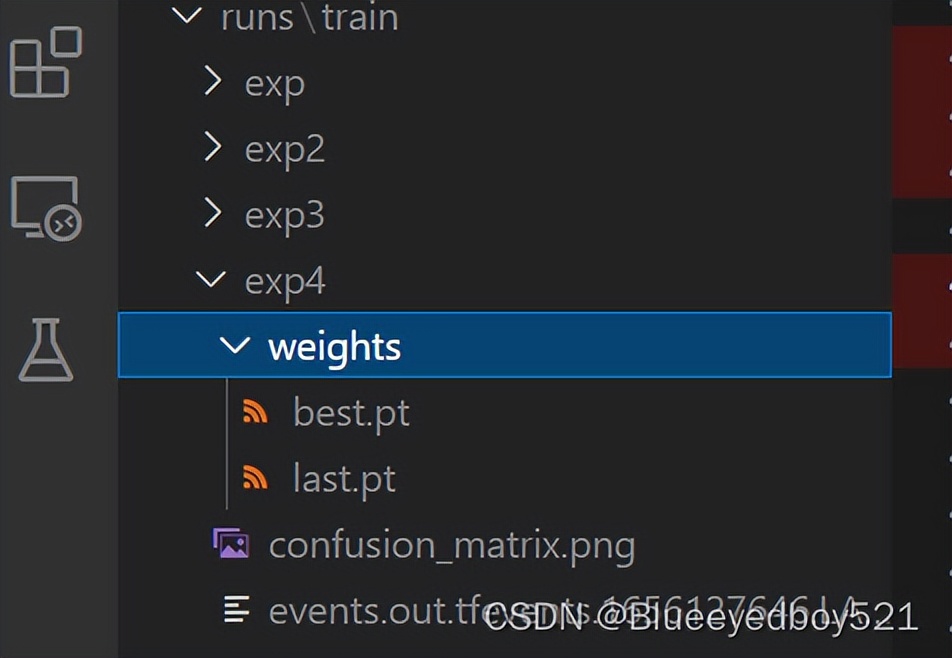Open the Extensions view in the activity bar

click(x=45, y=62)
